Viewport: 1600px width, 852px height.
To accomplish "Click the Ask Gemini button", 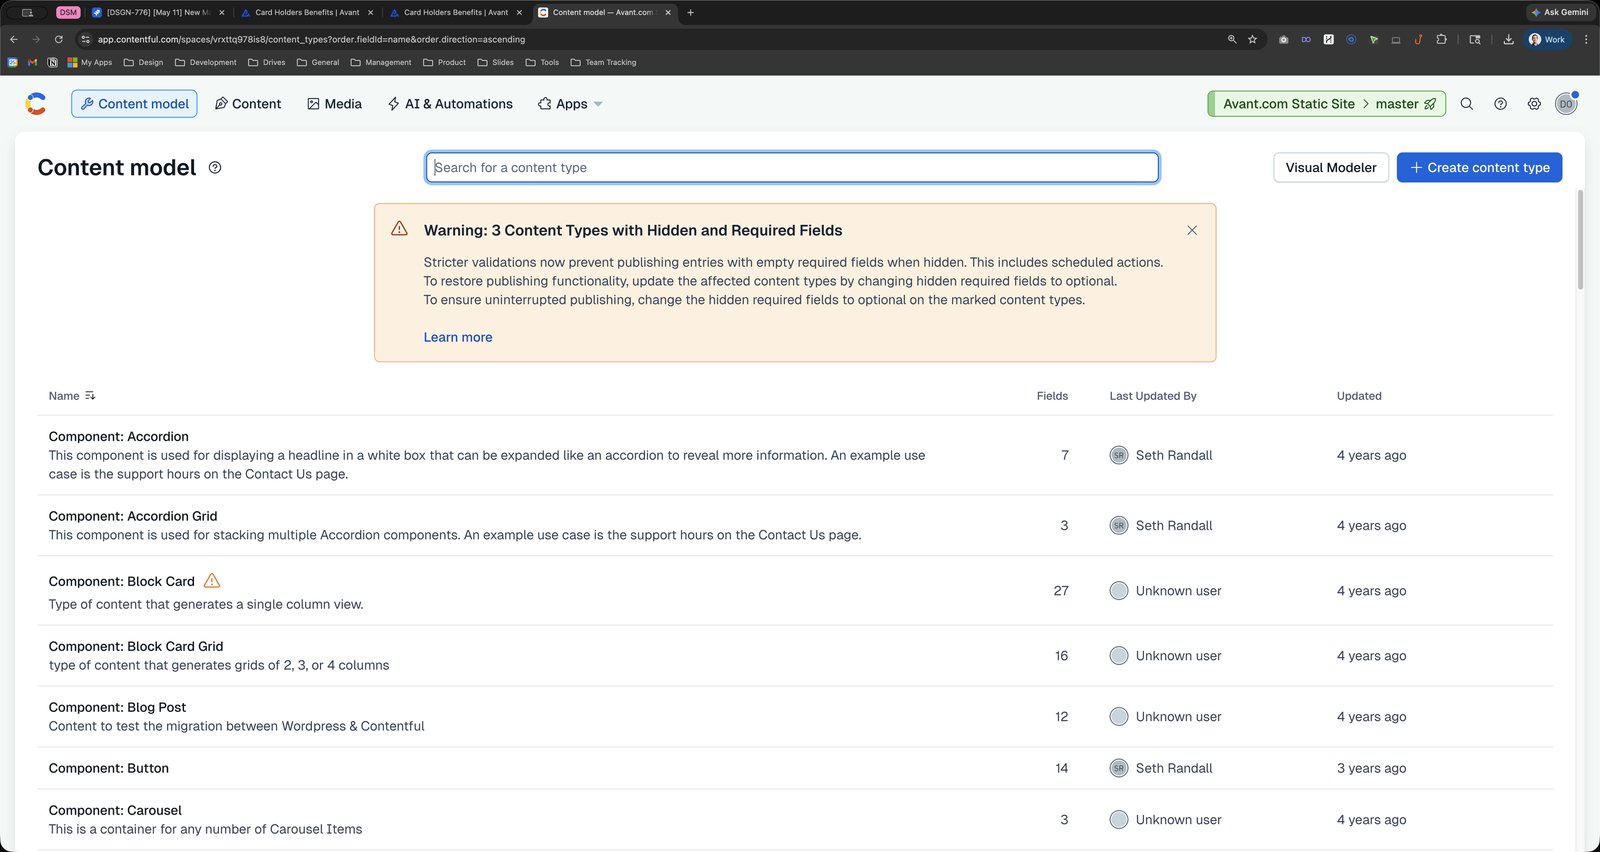I will click(x=1559, y=12).
